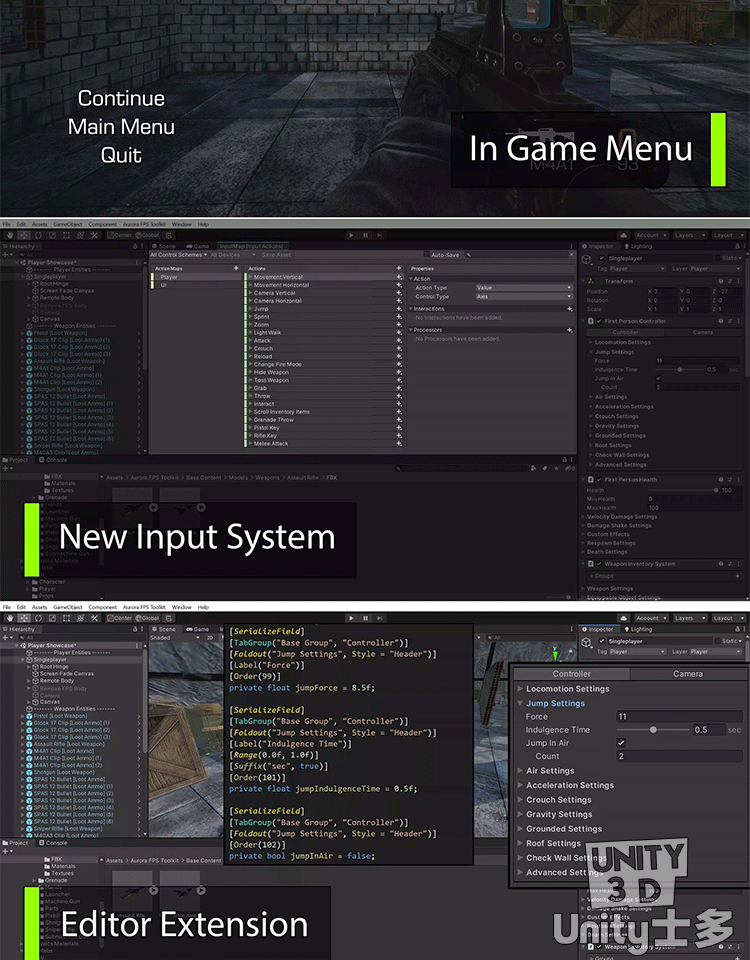Screen dimensions: 750x960
Task: Open the Action Type dropdown showing Value
Action: coord(523,288)
